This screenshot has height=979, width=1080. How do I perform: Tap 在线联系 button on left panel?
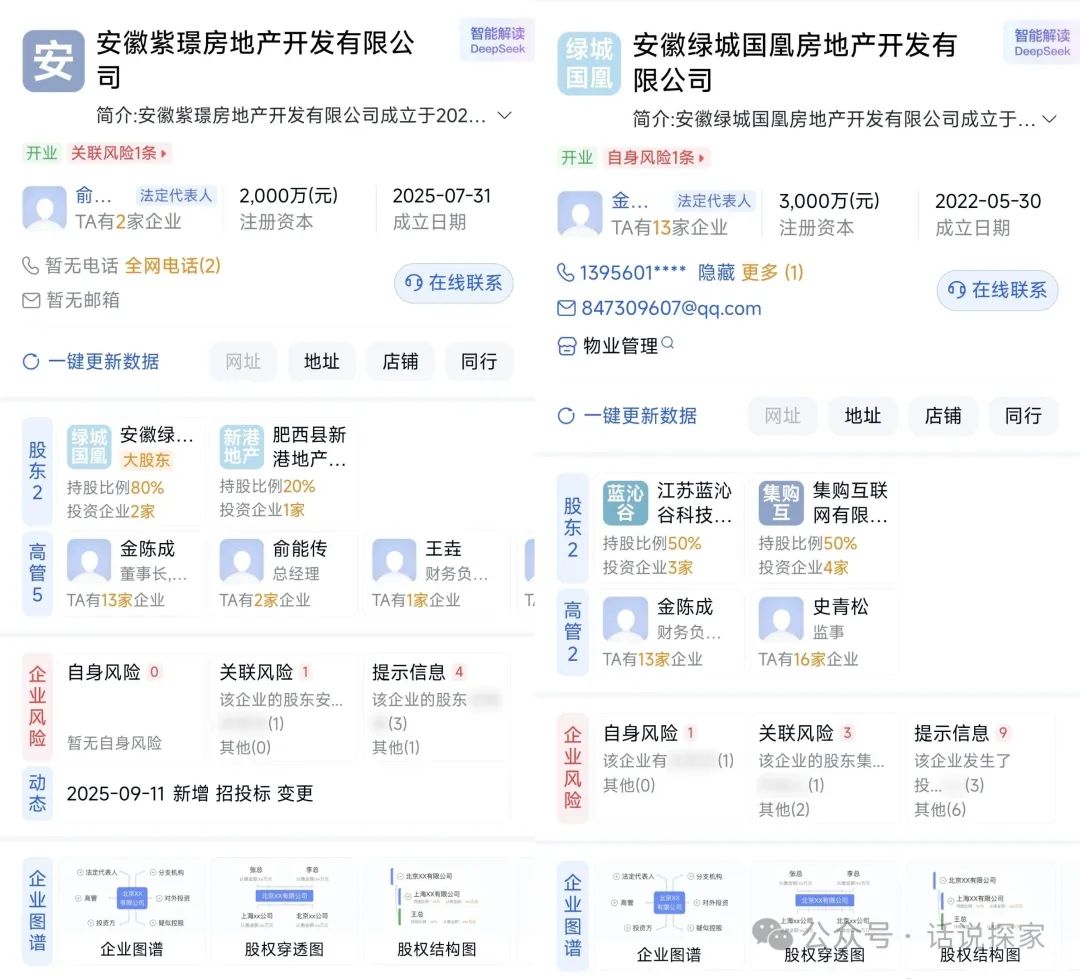coord(454,283)
